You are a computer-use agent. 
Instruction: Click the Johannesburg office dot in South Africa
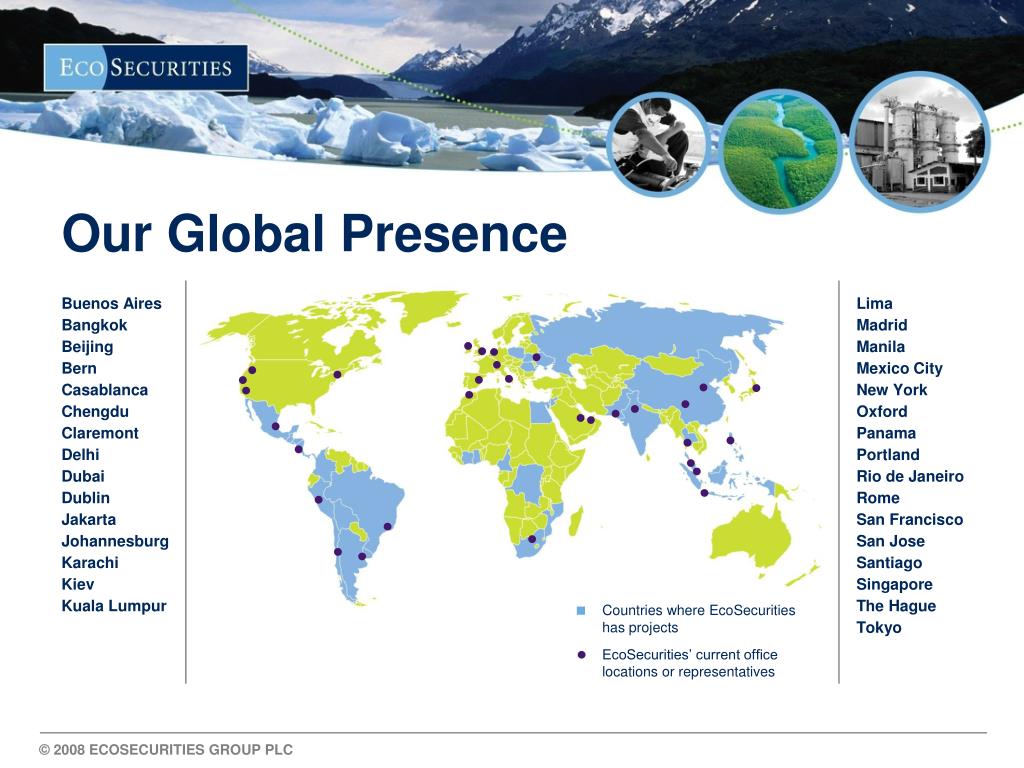pyautogui.click(x=532, y=539)
